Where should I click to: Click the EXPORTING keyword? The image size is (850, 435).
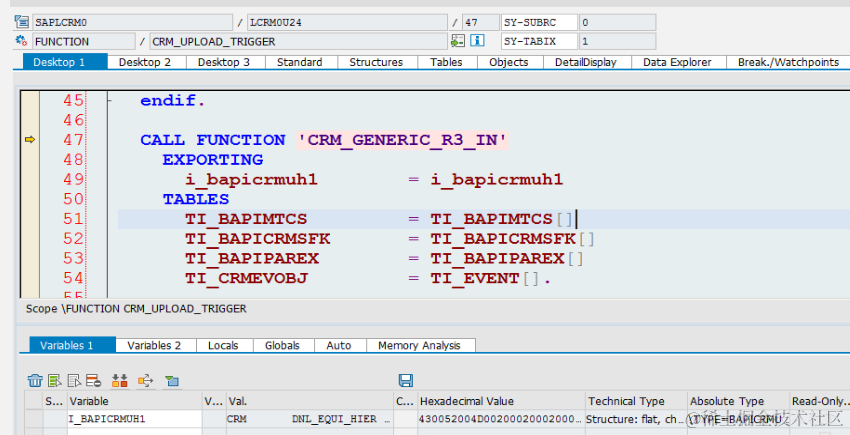(x=212, y=159)
